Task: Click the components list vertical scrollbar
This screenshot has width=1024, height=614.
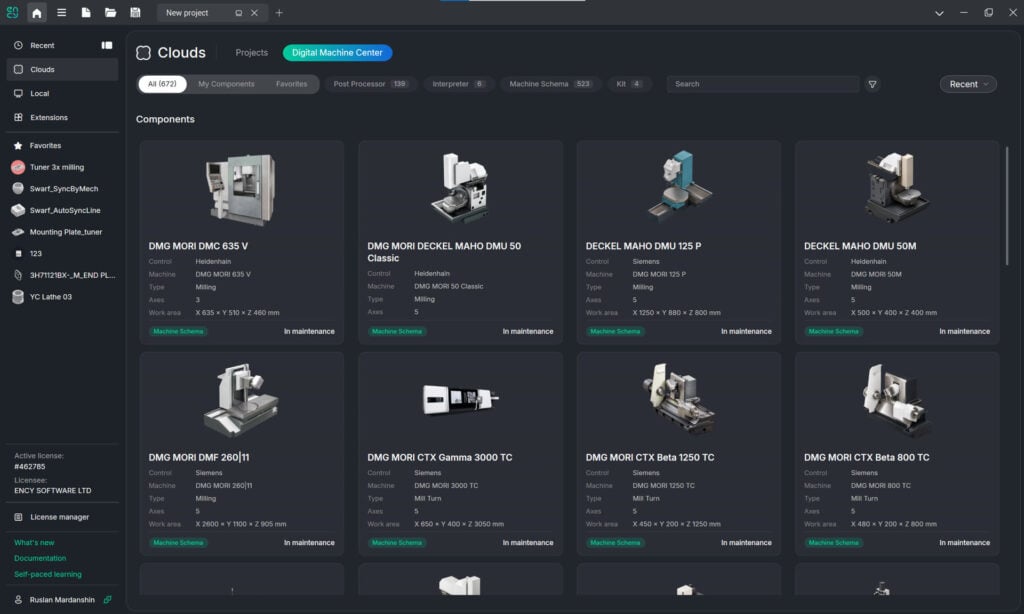Action: click(1007, 206)
